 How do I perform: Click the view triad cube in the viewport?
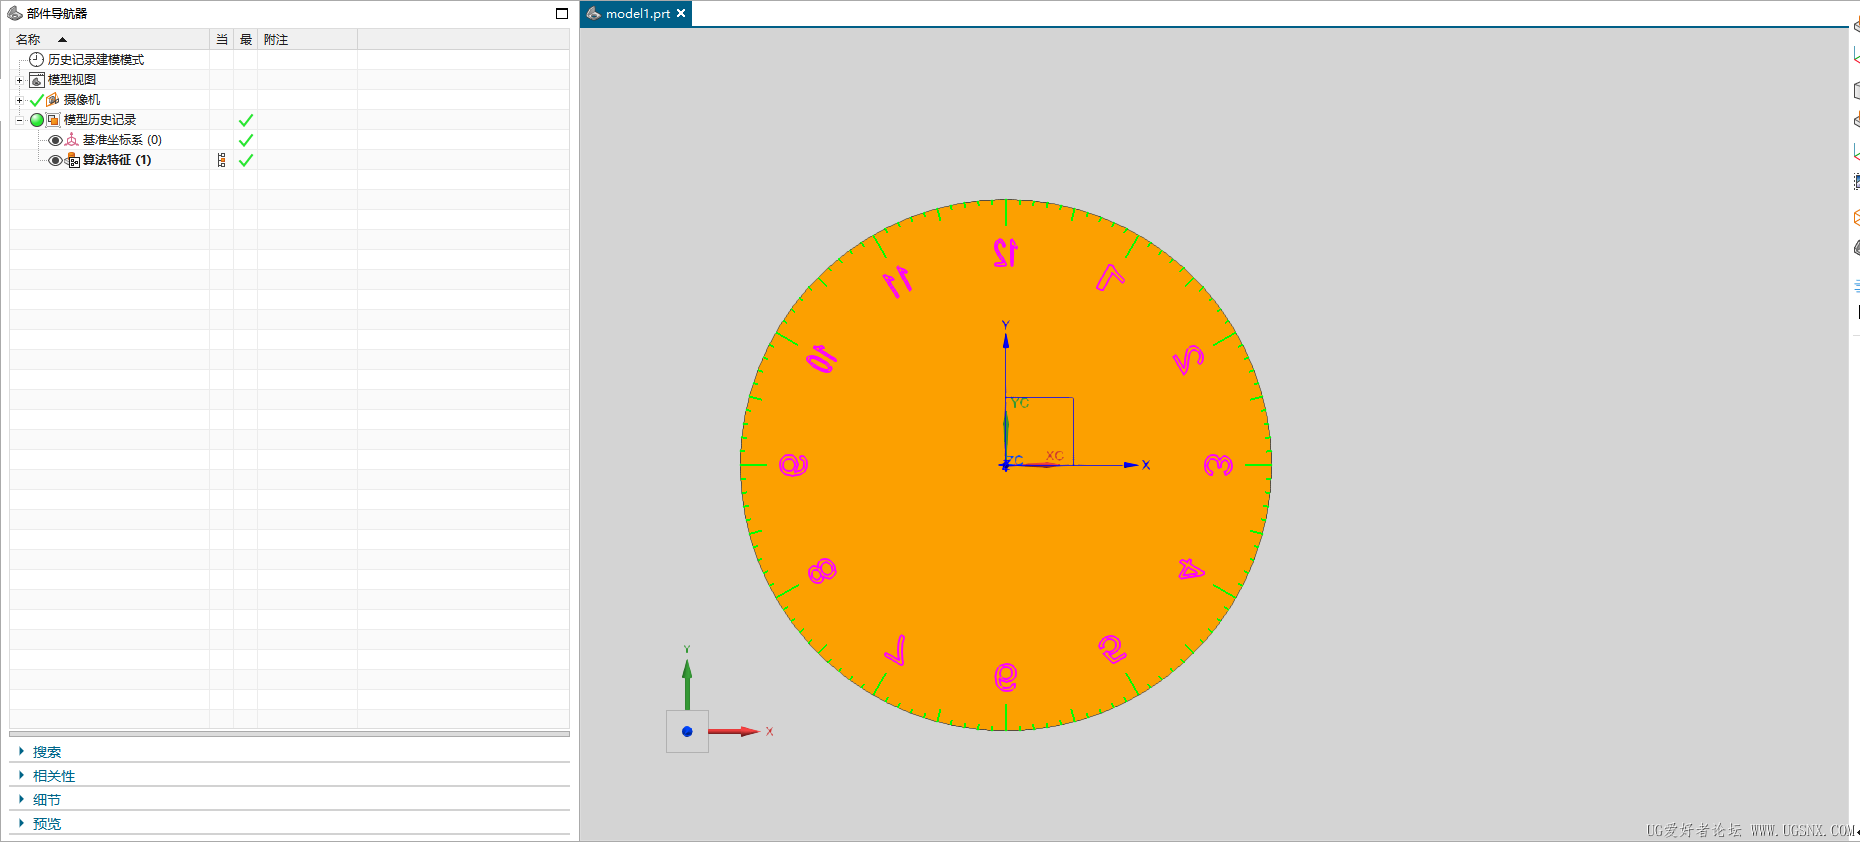coord(687,731)
